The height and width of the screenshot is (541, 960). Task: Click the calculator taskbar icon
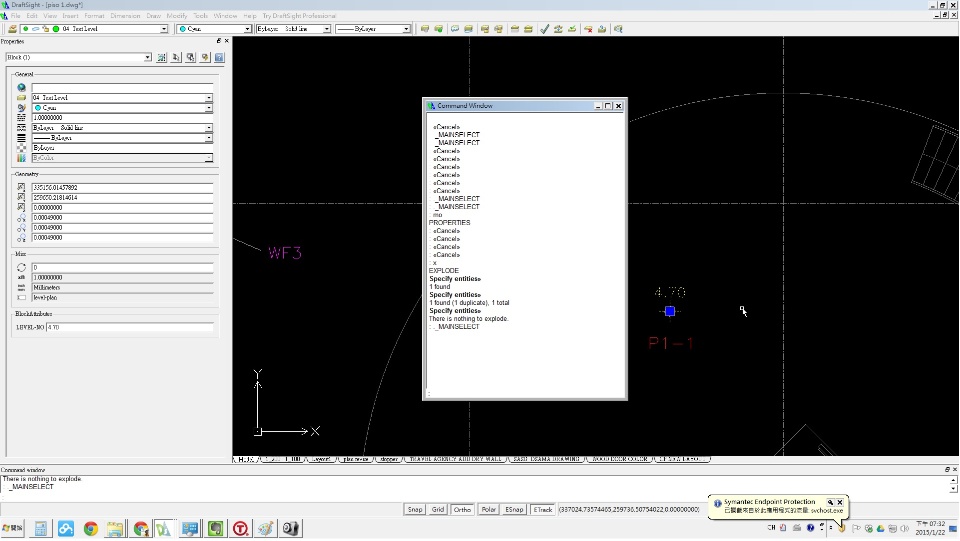[x=40, y=529]
